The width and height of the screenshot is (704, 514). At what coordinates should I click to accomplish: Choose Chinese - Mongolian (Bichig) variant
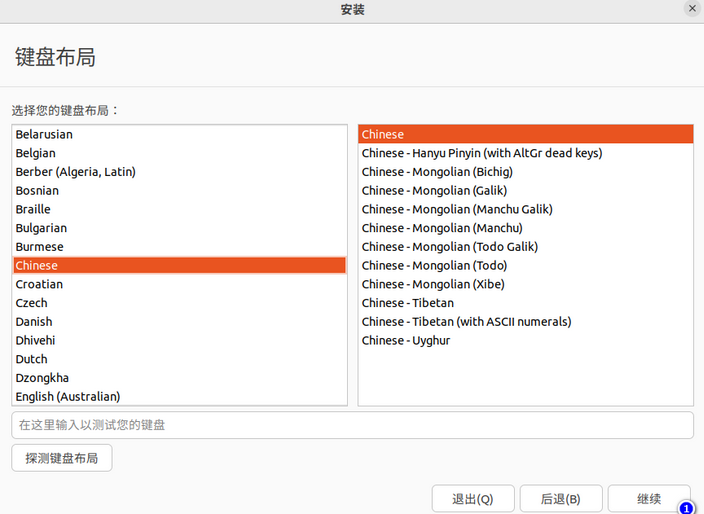pos(437,172)
